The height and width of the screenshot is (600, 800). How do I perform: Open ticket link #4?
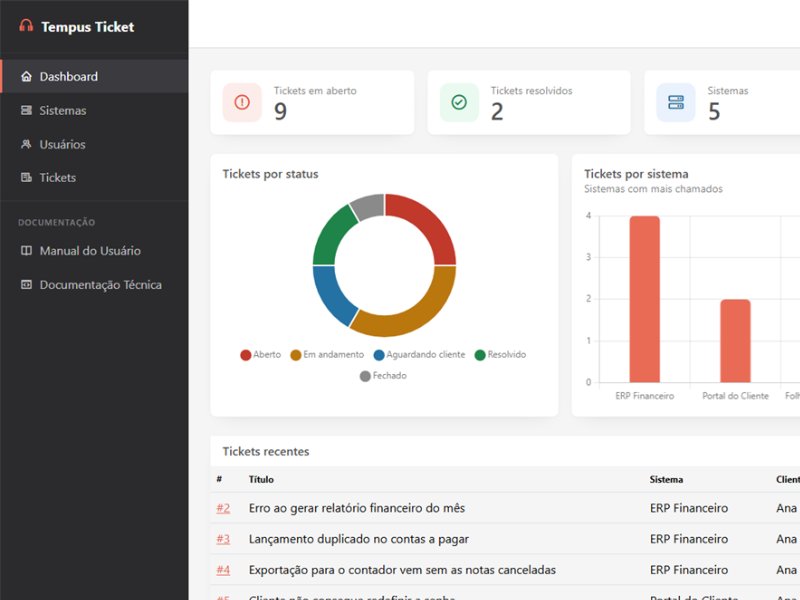223,570
